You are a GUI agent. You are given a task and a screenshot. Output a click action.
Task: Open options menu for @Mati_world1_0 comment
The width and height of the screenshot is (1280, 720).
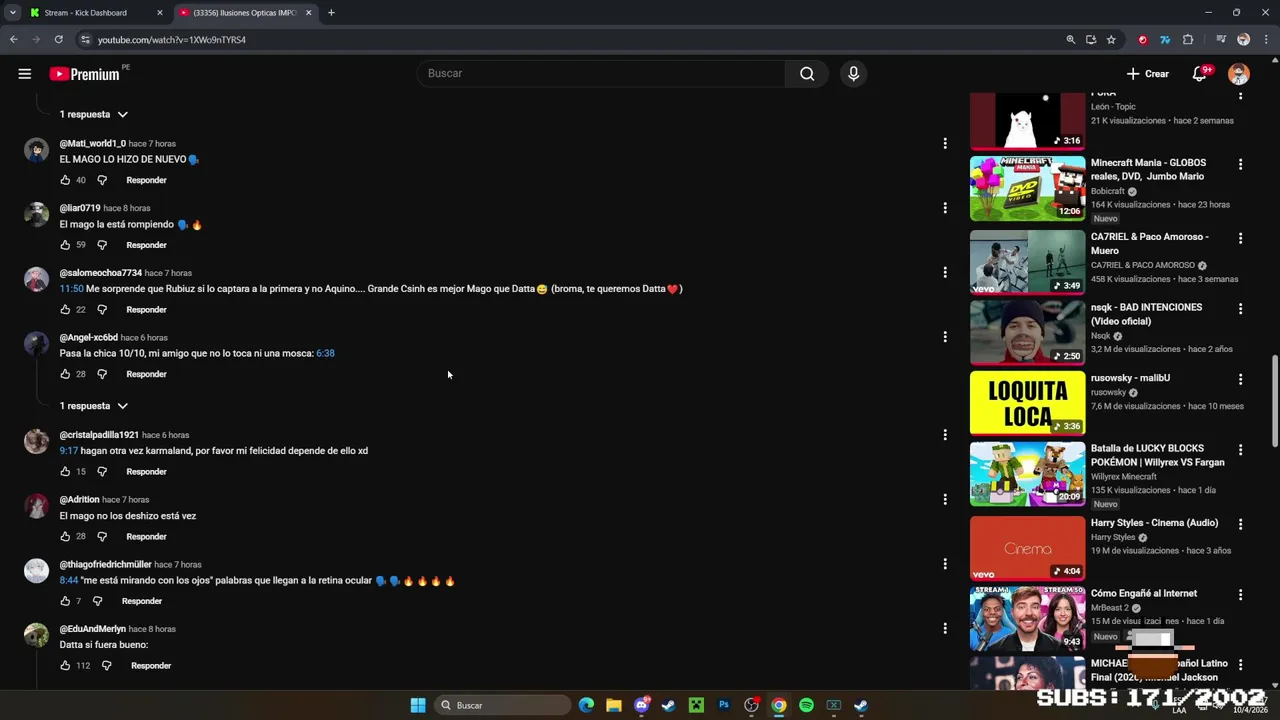click(x=945, y=144)
